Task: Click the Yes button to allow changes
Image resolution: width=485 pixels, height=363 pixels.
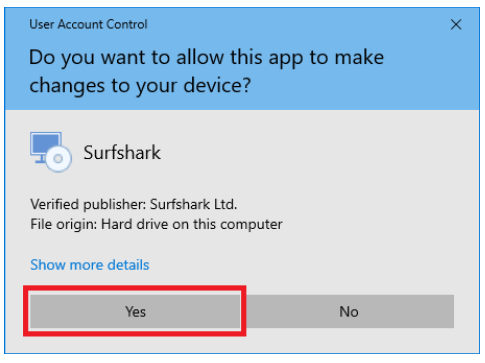Action: 135,311
